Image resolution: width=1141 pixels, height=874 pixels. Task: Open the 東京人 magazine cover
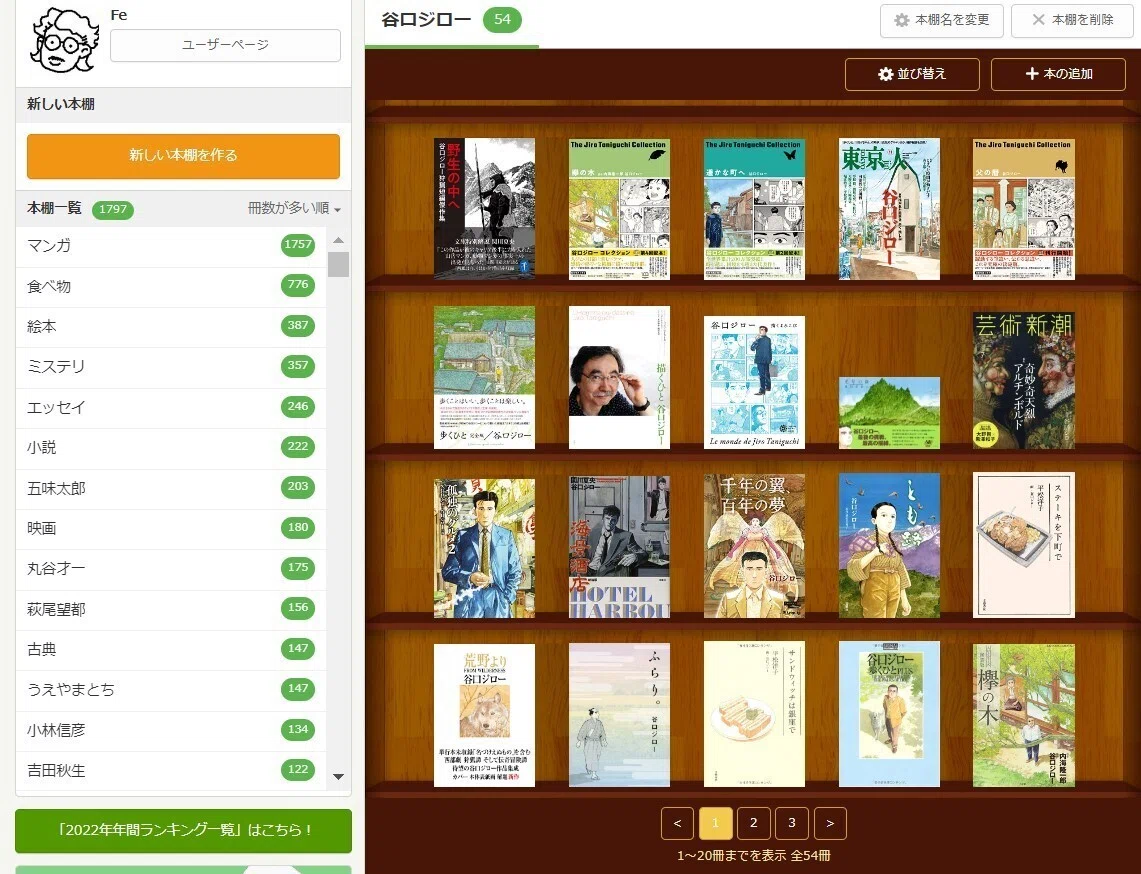click(x=889, y=209)
